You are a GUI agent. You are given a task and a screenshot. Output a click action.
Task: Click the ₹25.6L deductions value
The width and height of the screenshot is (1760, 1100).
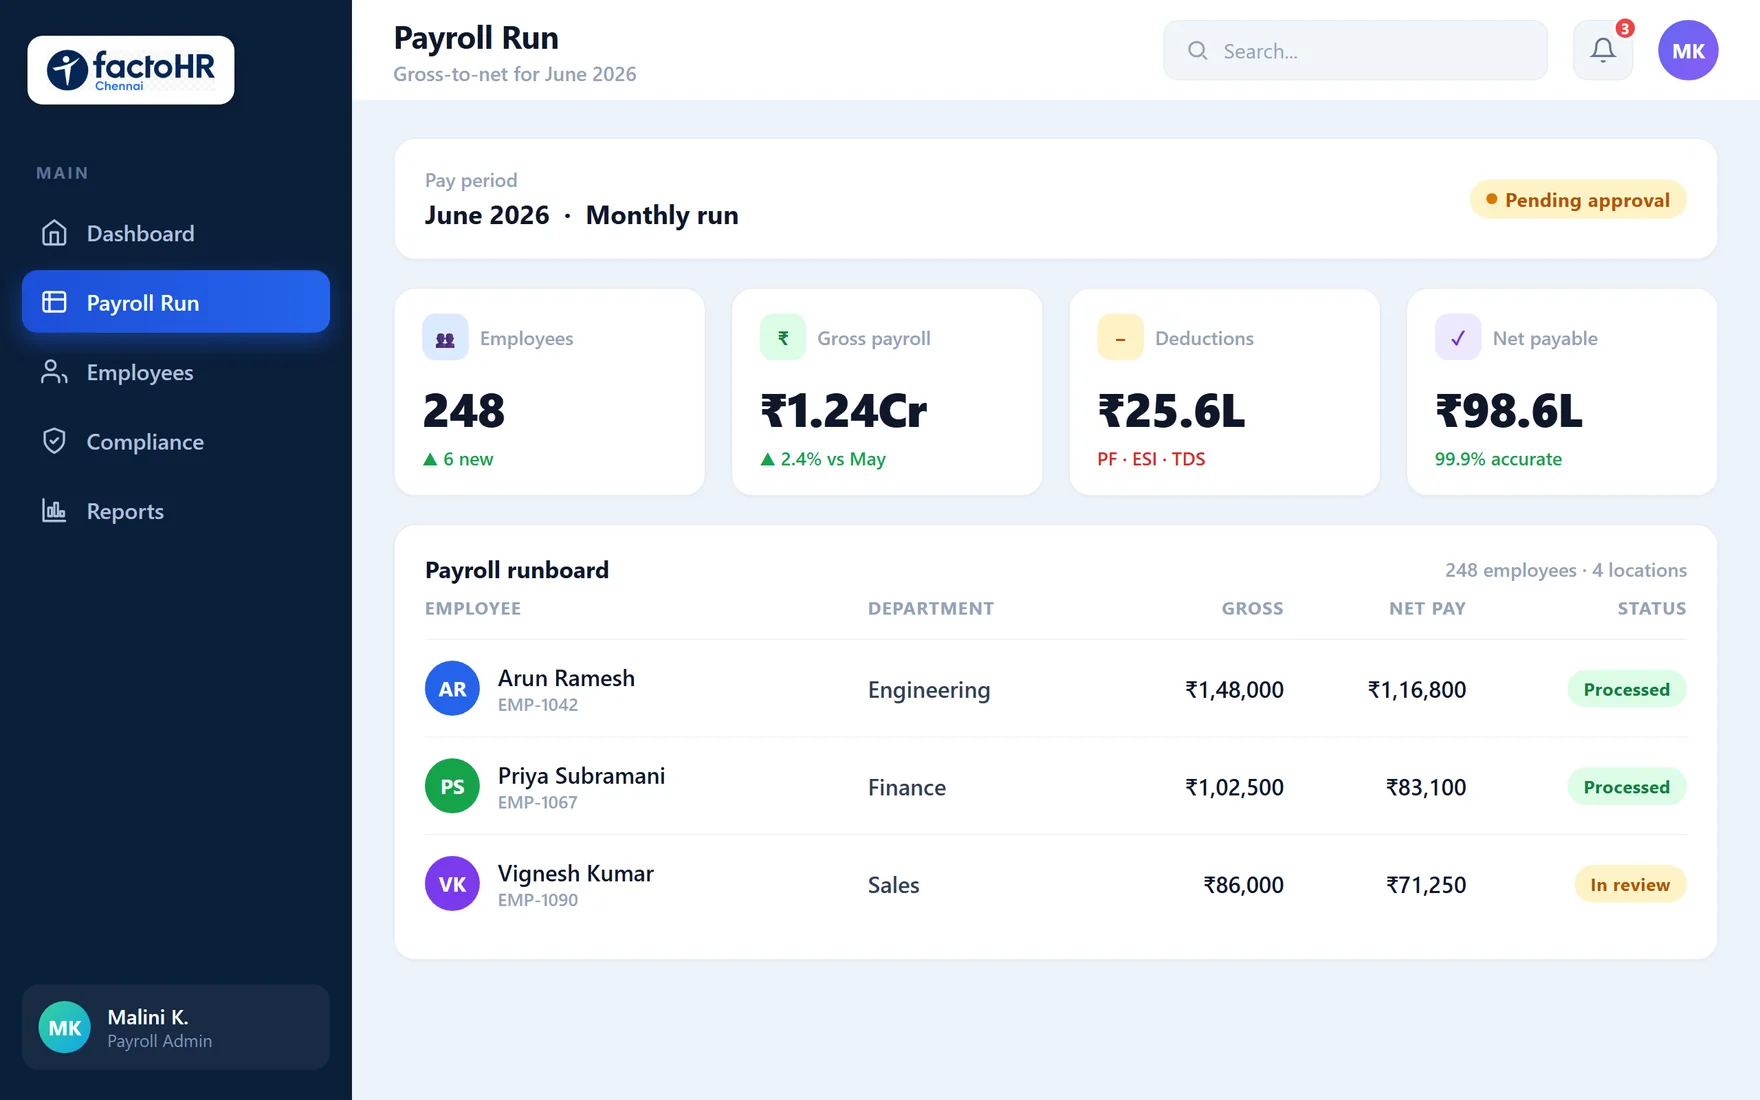coord(1172,411)
